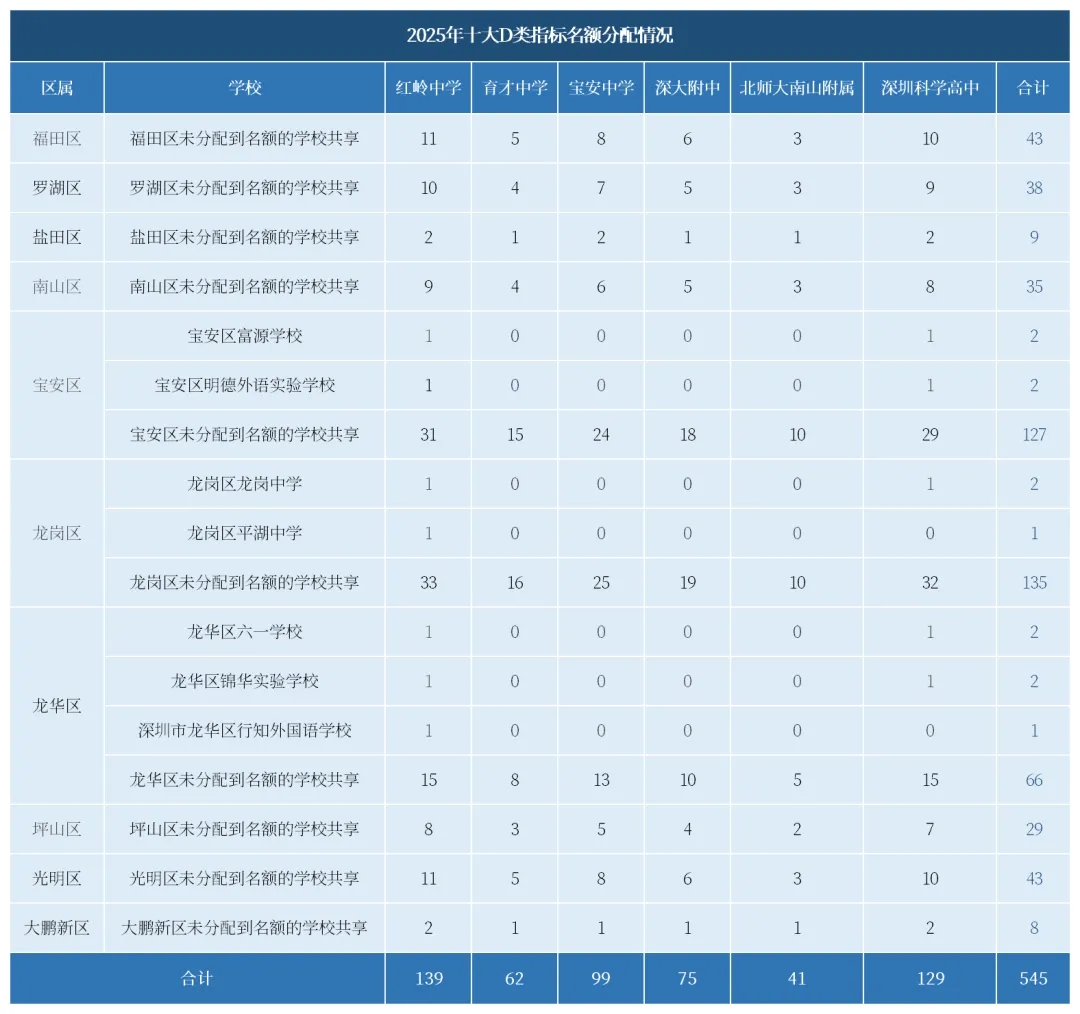
Task: Click the grand total value 545
Action: [x=1033, y=978]
